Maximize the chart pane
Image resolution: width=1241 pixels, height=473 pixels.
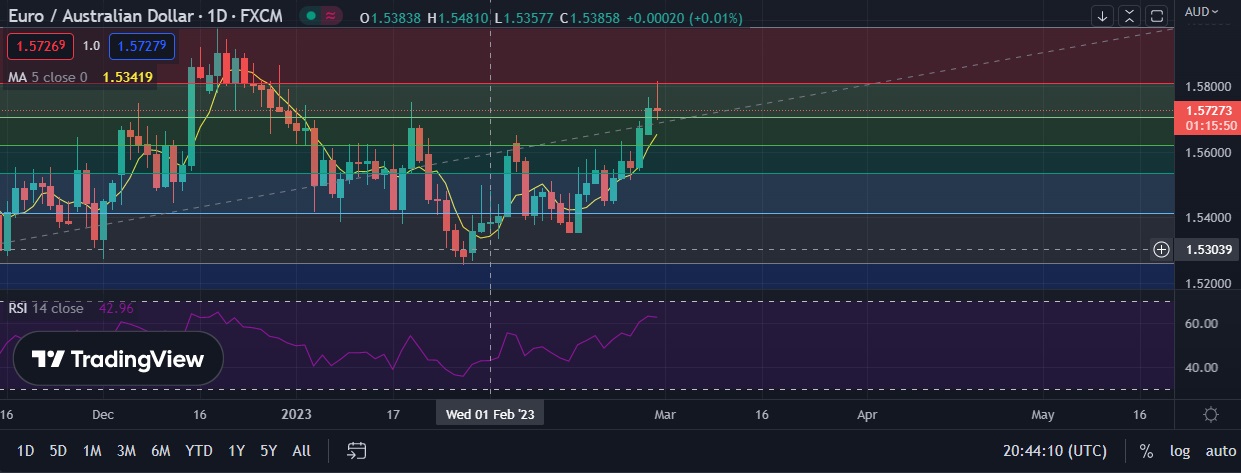tap(1157, 16)
